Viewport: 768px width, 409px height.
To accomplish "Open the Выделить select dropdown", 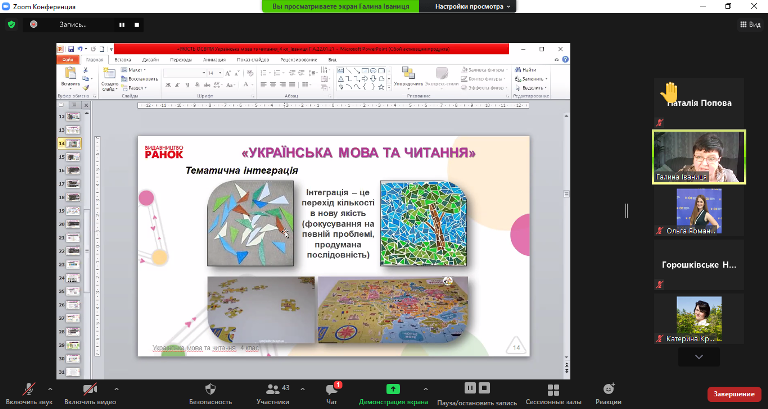I will 530,88.
